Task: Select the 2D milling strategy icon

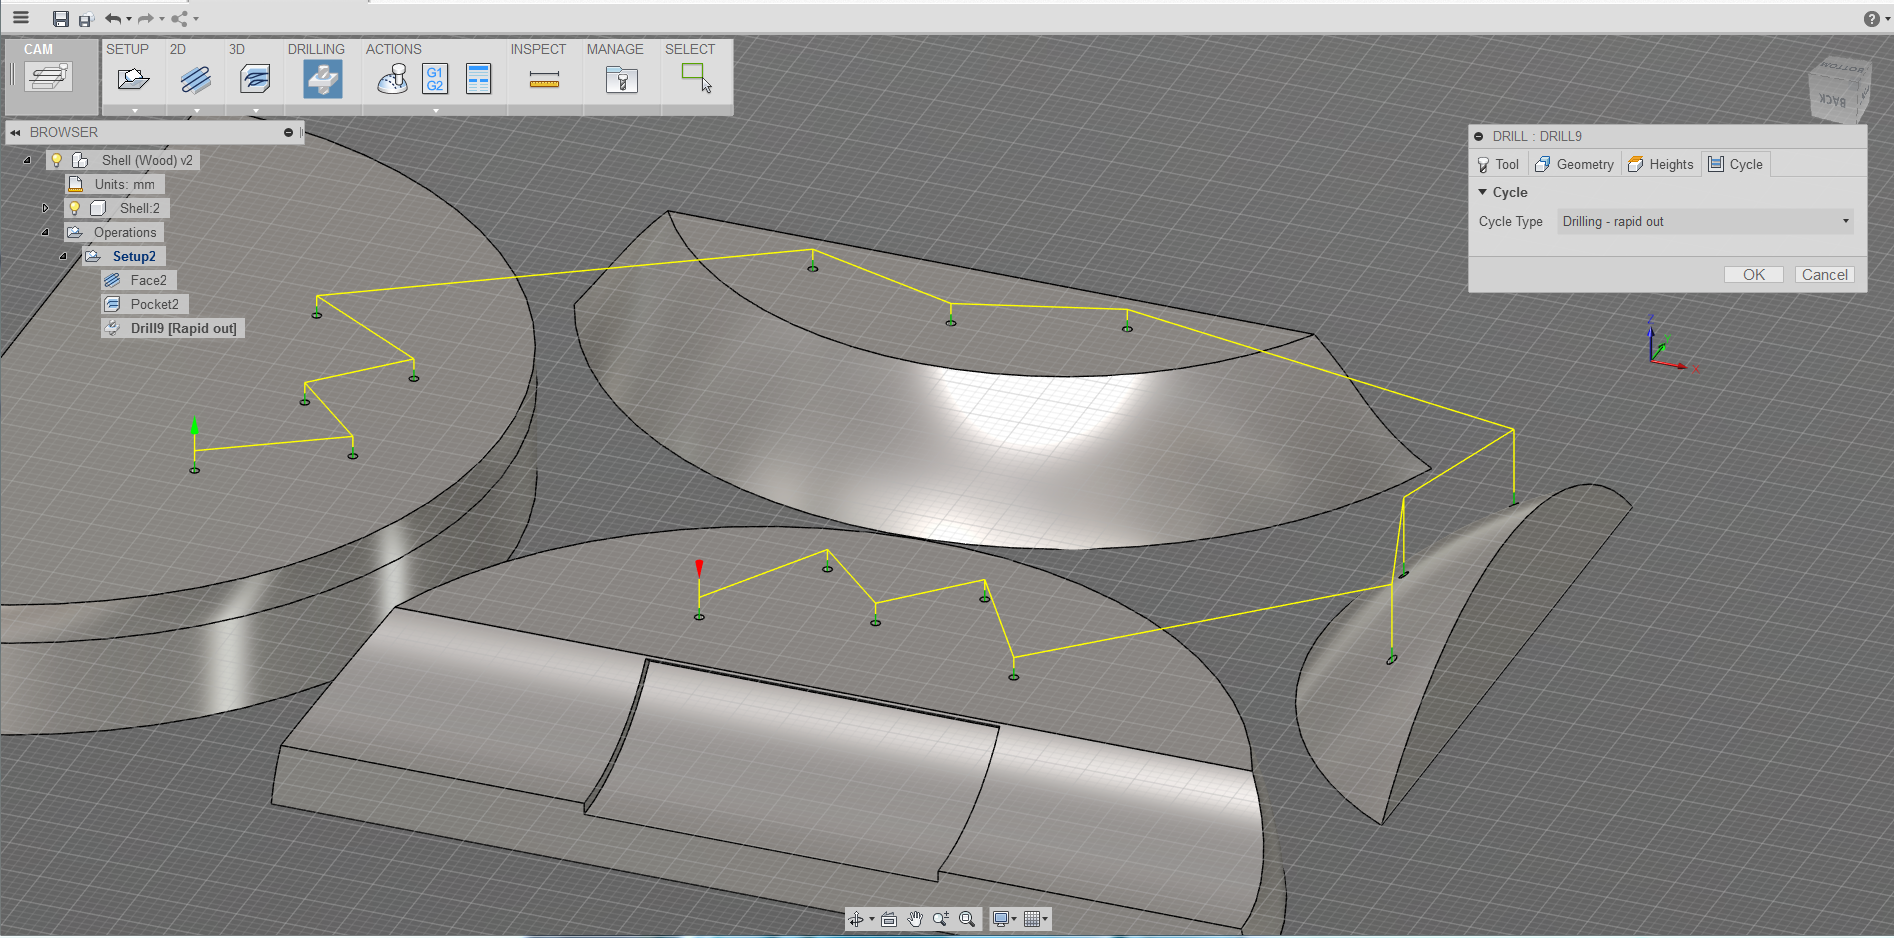Action: (196, 79)
